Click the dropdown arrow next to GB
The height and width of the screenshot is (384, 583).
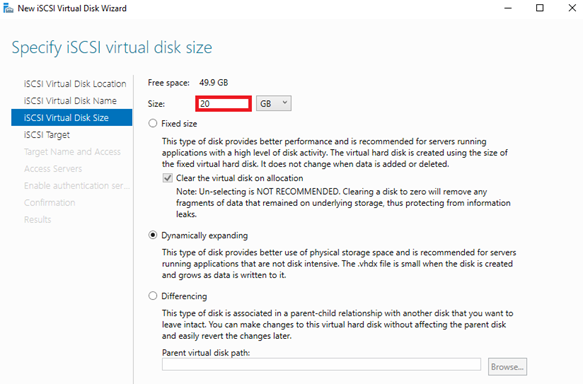[285, 103]
